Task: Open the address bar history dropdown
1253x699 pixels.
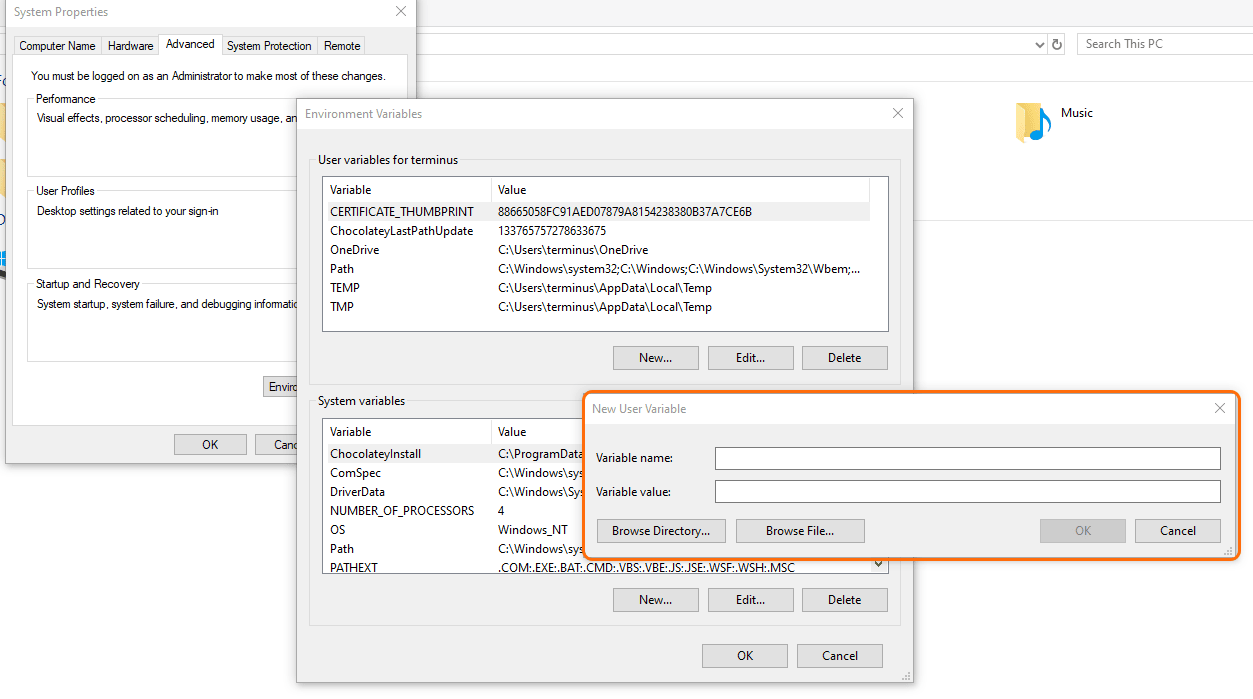Action: coord(1039,43)
